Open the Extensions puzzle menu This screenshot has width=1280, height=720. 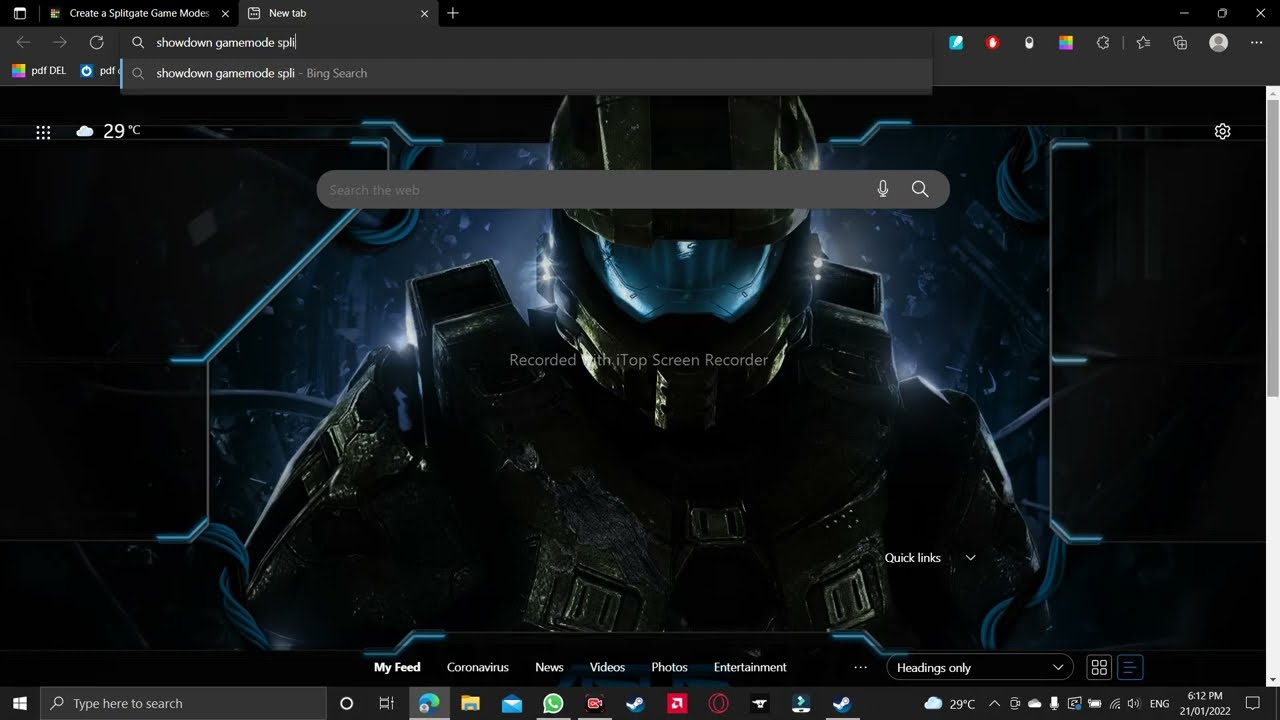tap(1103, 42)
